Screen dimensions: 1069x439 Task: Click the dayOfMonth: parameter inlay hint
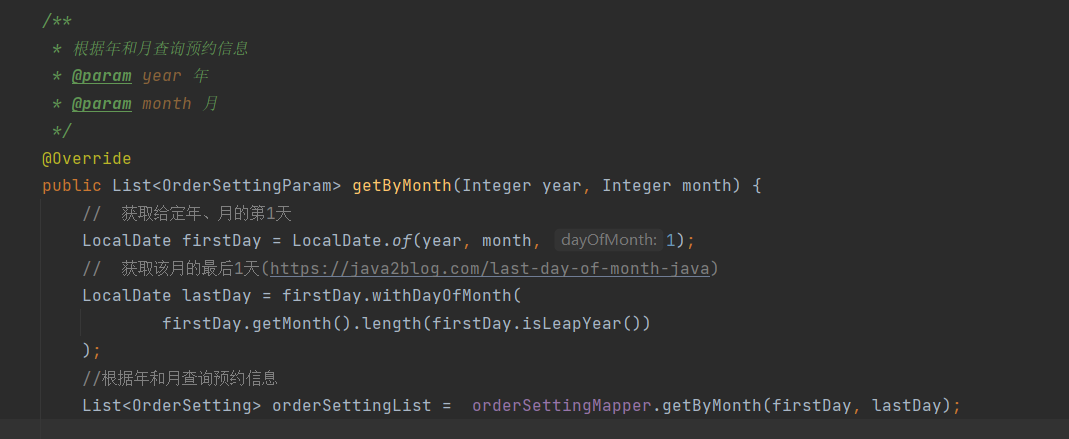coord(608,240)
